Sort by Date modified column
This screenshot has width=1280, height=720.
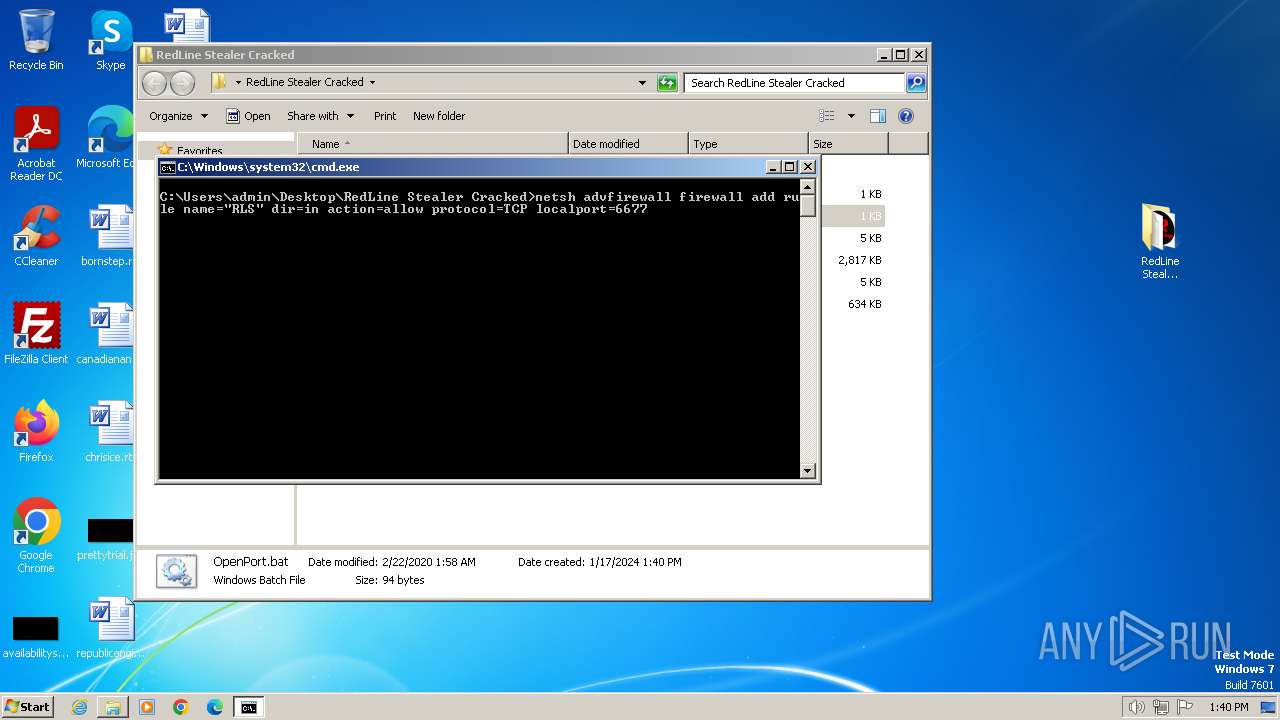pyautogui.click(x=628, y=144)
